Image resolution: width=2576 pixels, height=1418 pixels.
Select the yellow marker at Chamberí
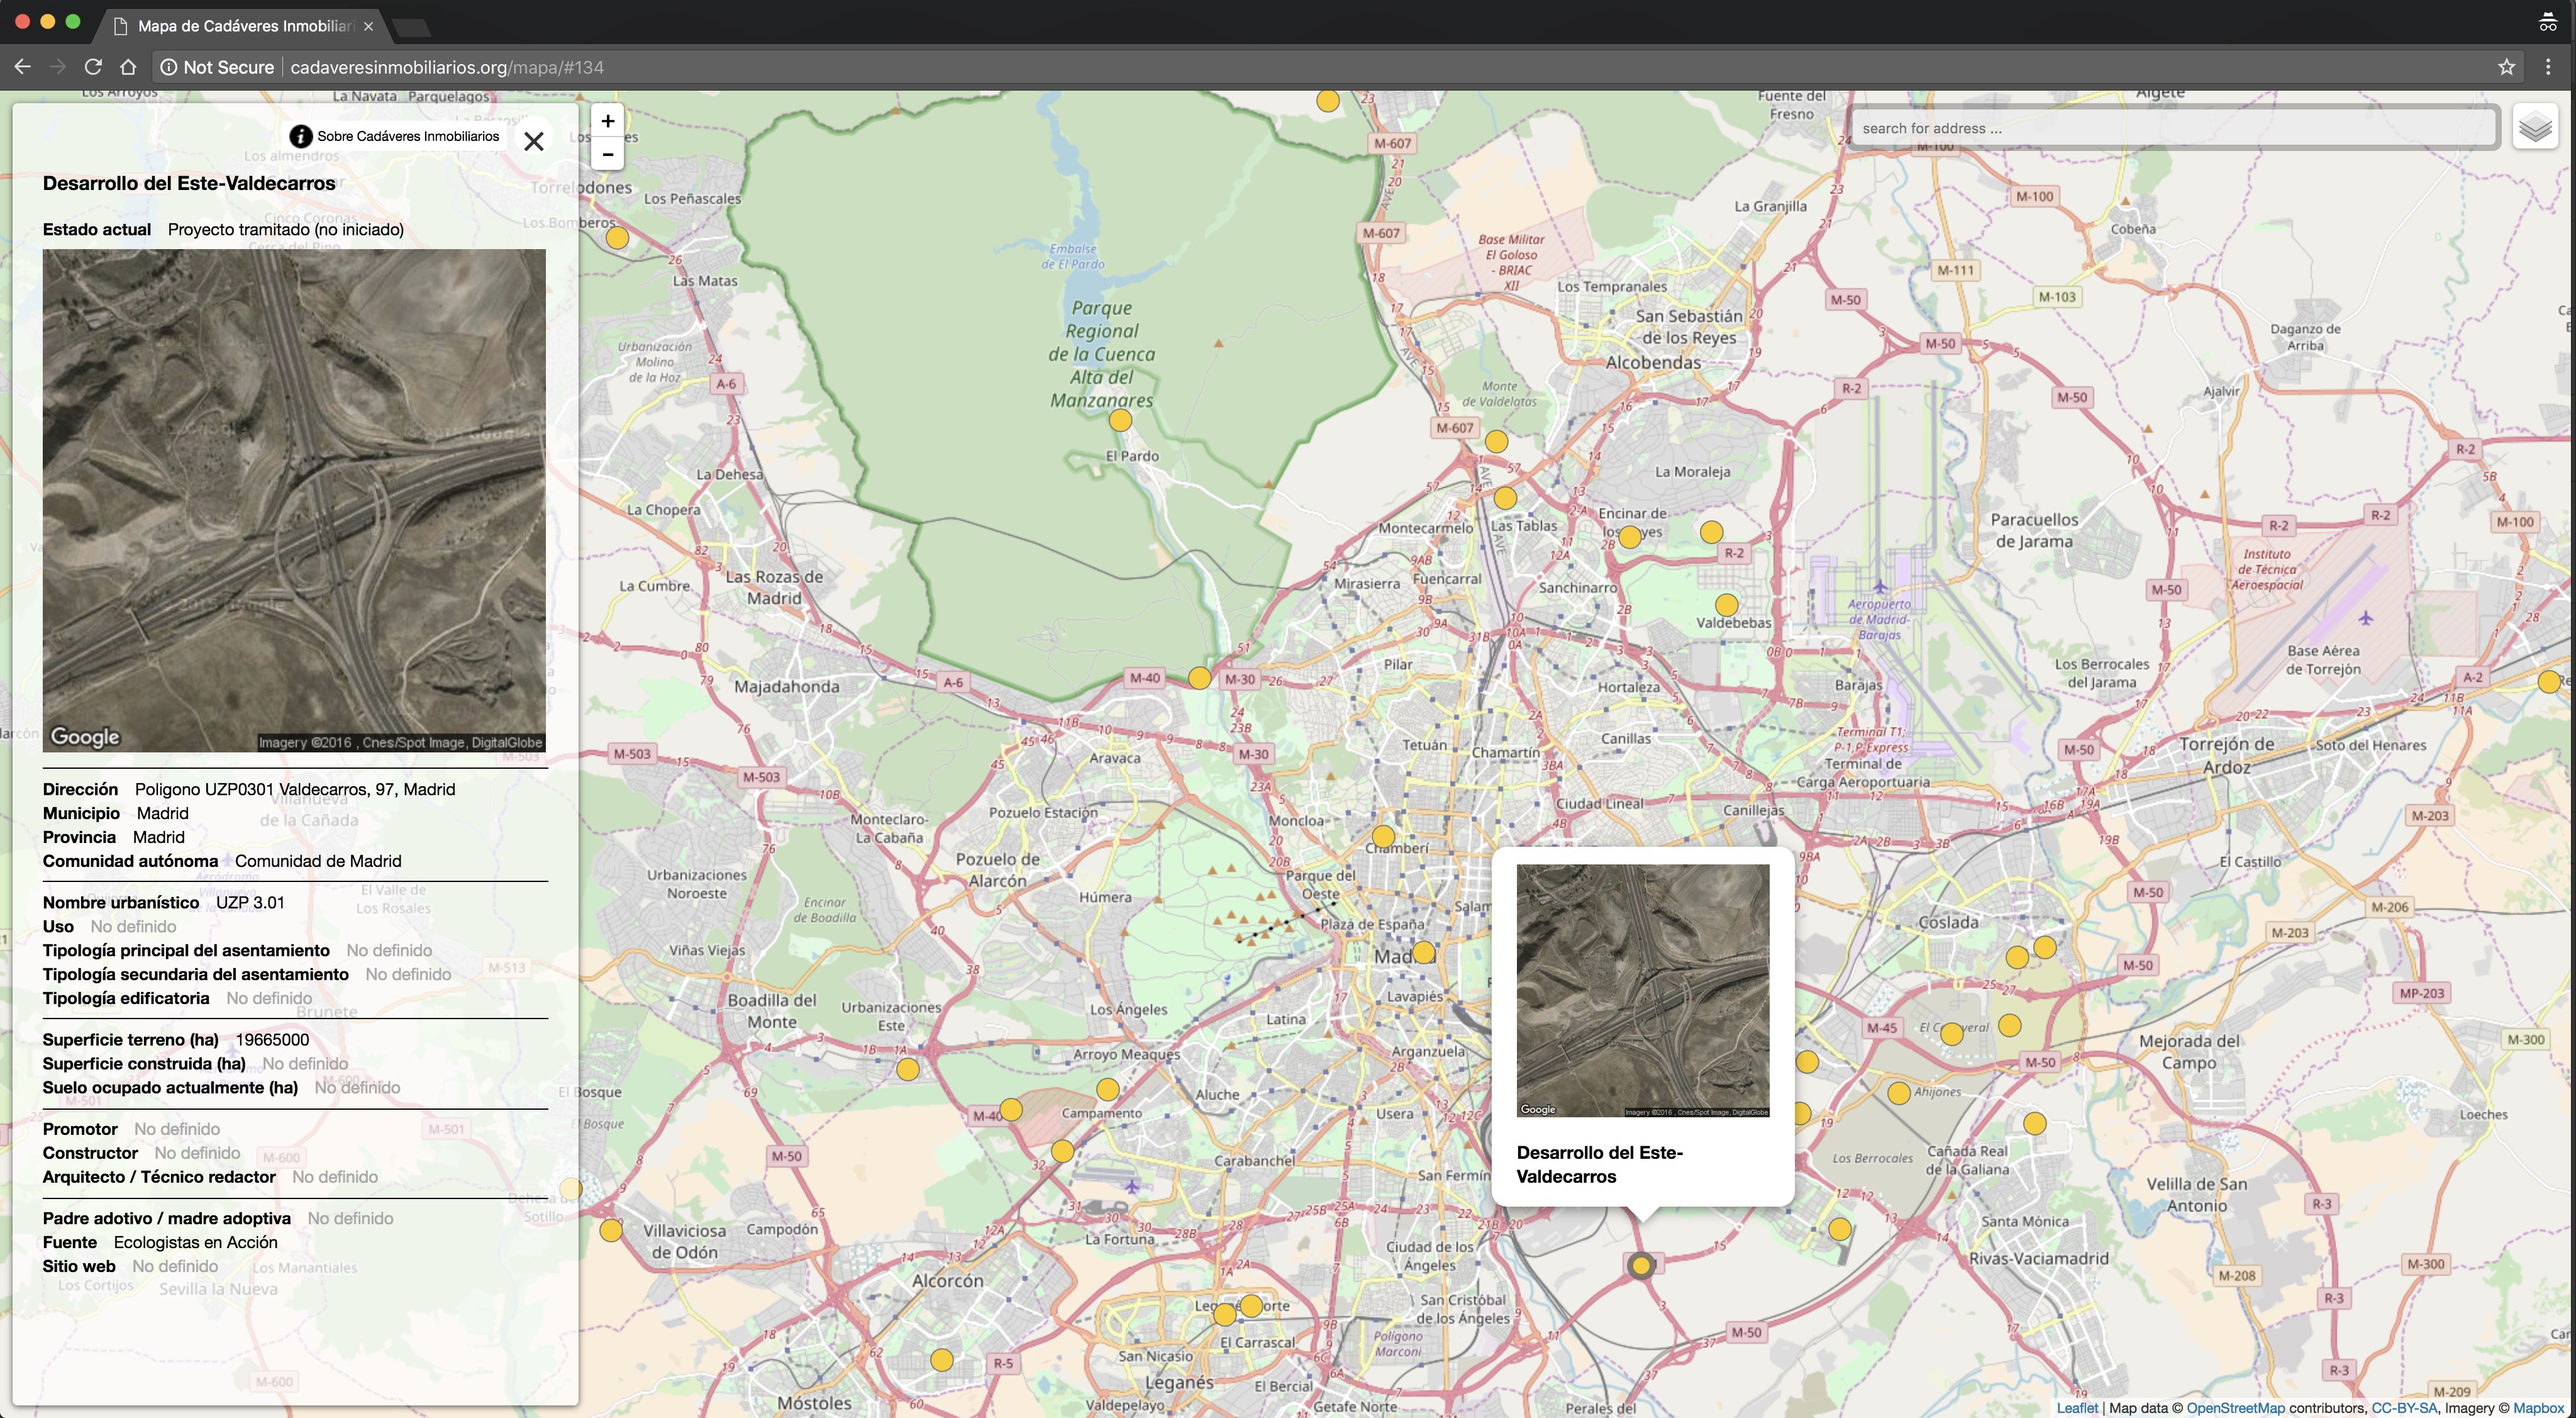coord(1383,836)
